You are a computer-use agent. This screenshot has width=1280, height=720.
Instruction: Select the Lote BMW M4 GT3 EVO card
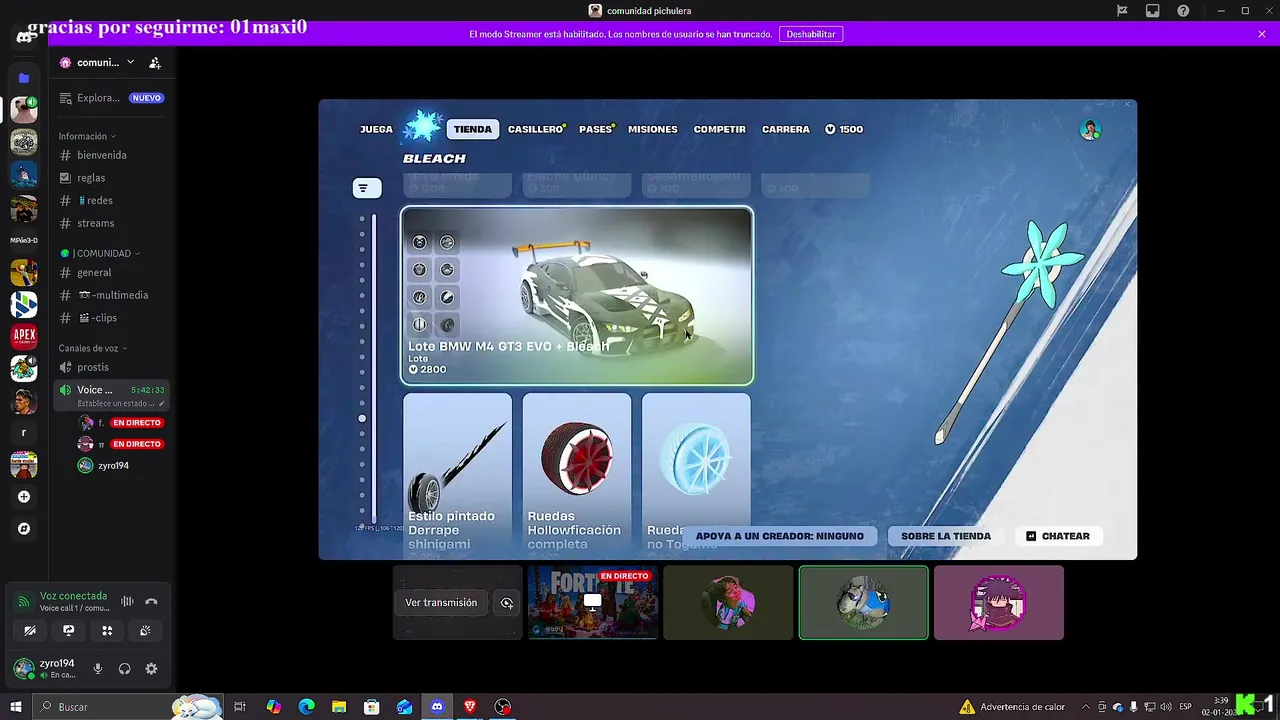click(x=577, y=296)
